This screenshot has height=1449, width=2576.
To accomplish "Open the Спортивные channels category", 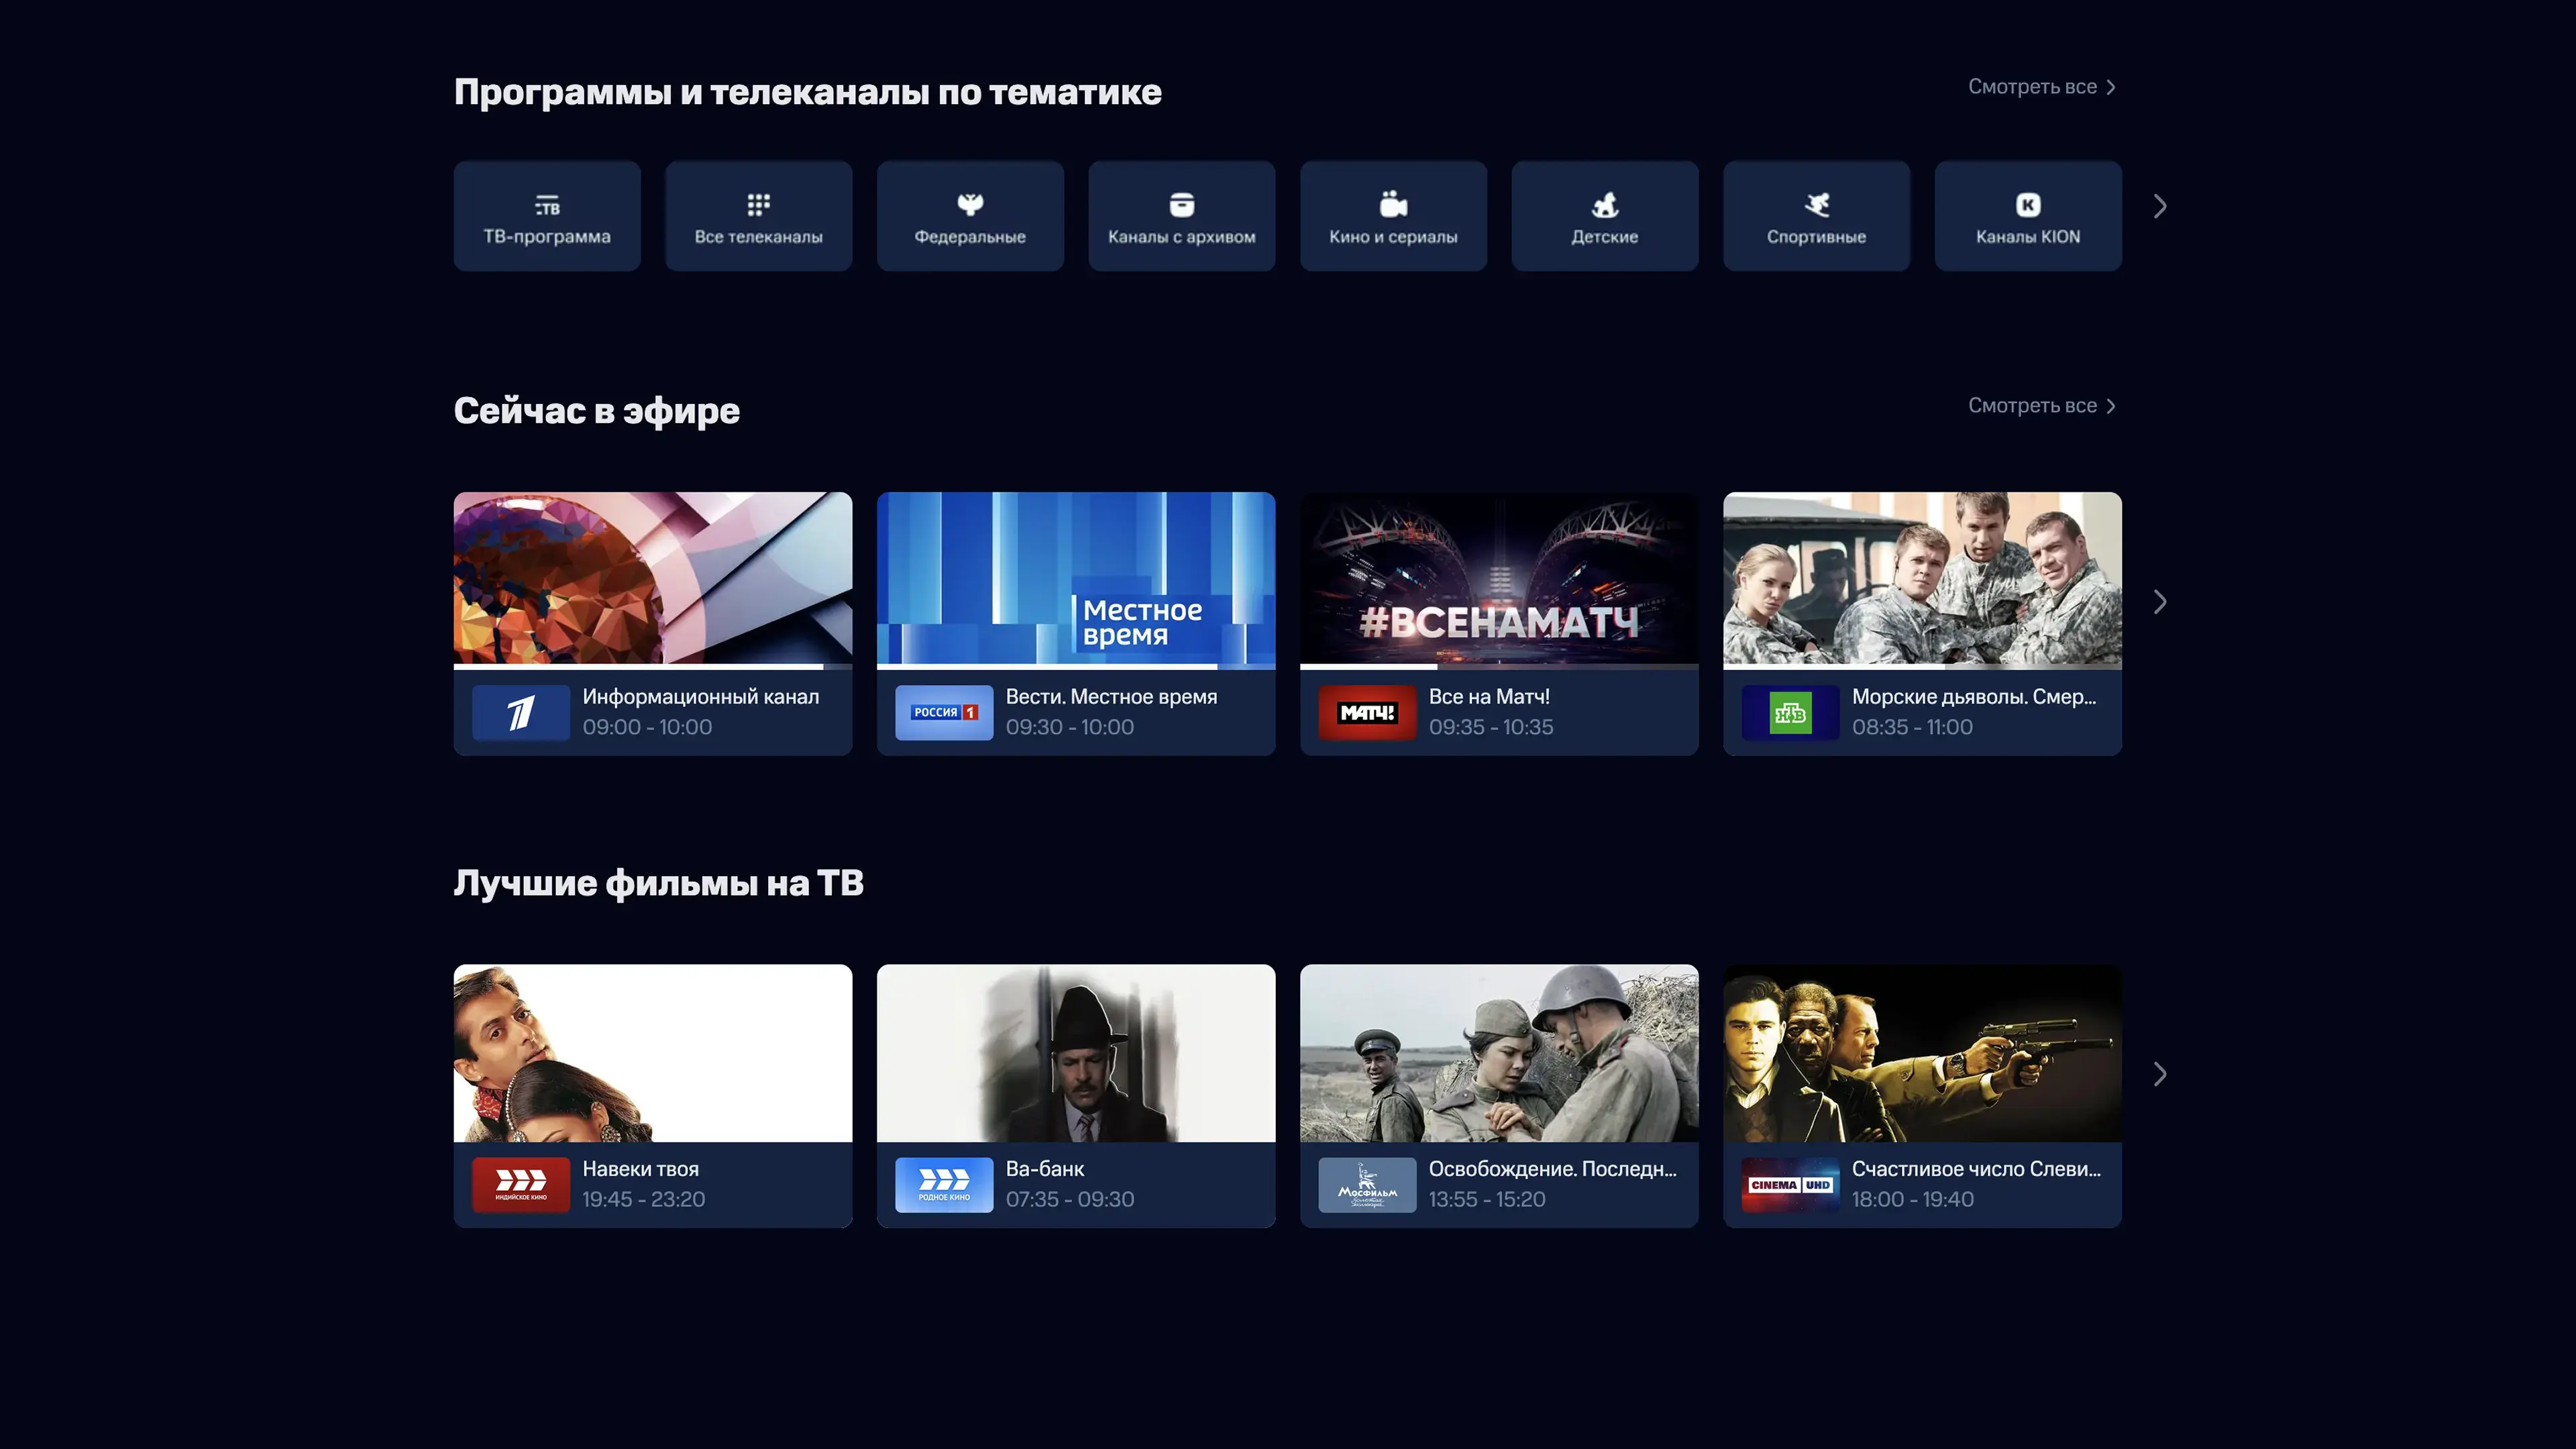I will pyautogui.click(x=1816, y=216).
